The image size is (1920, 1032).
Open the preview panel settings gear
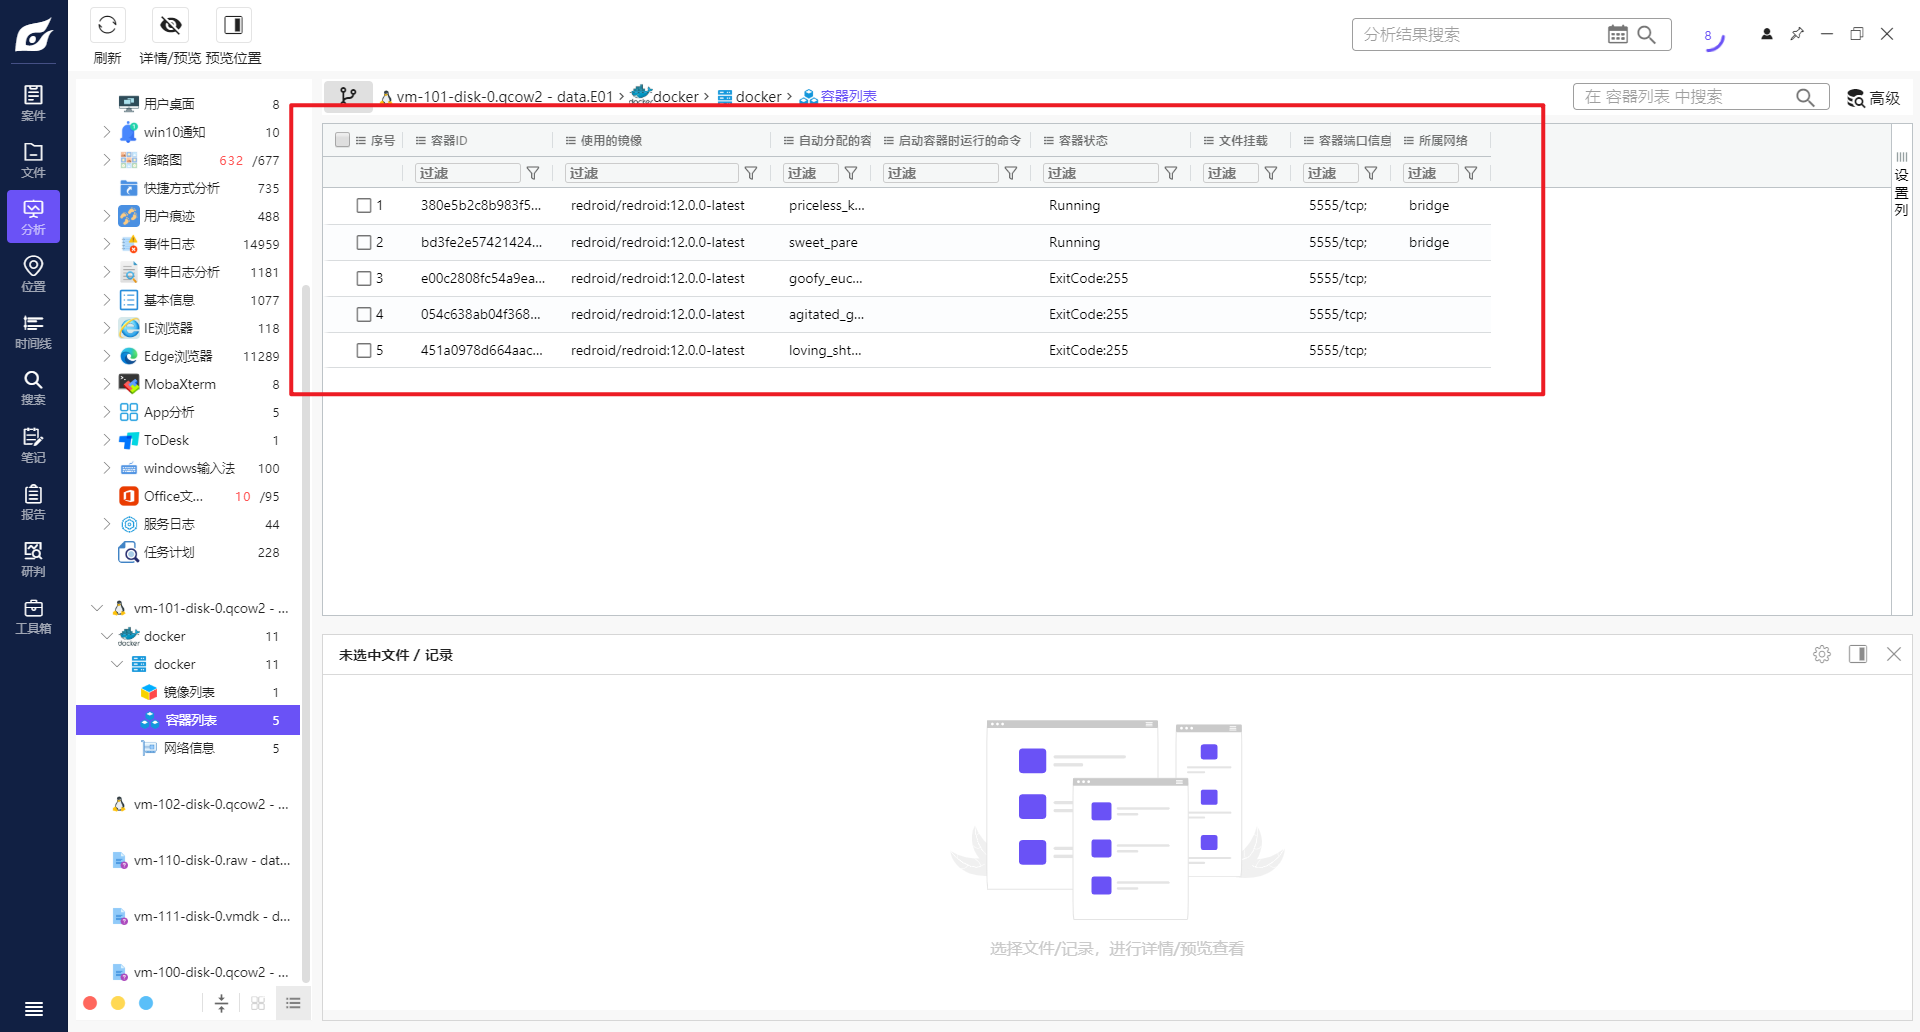[1822, 654]
